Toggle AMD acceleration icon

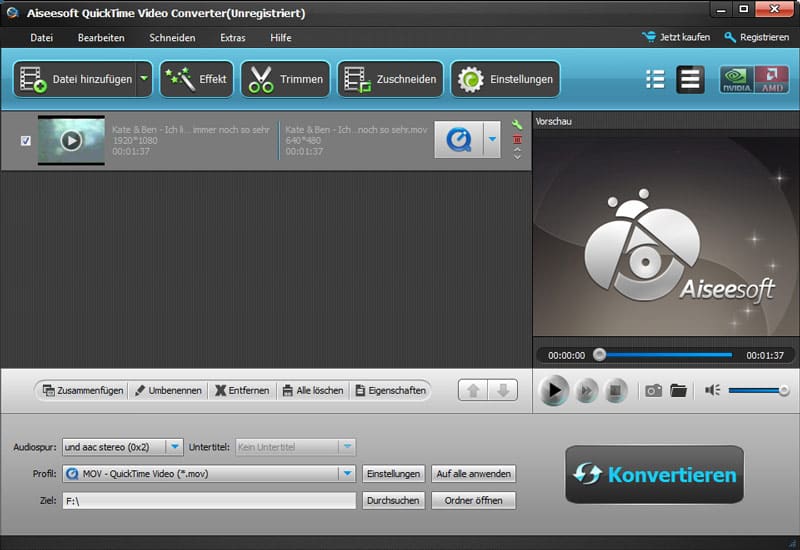point(772,80)
